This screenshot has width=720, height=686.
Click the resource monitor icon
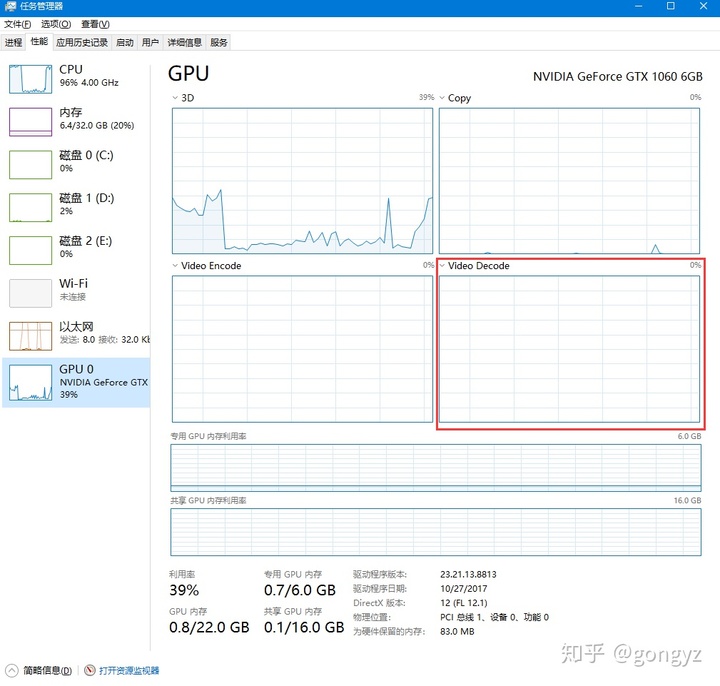(x=90, y=670)
